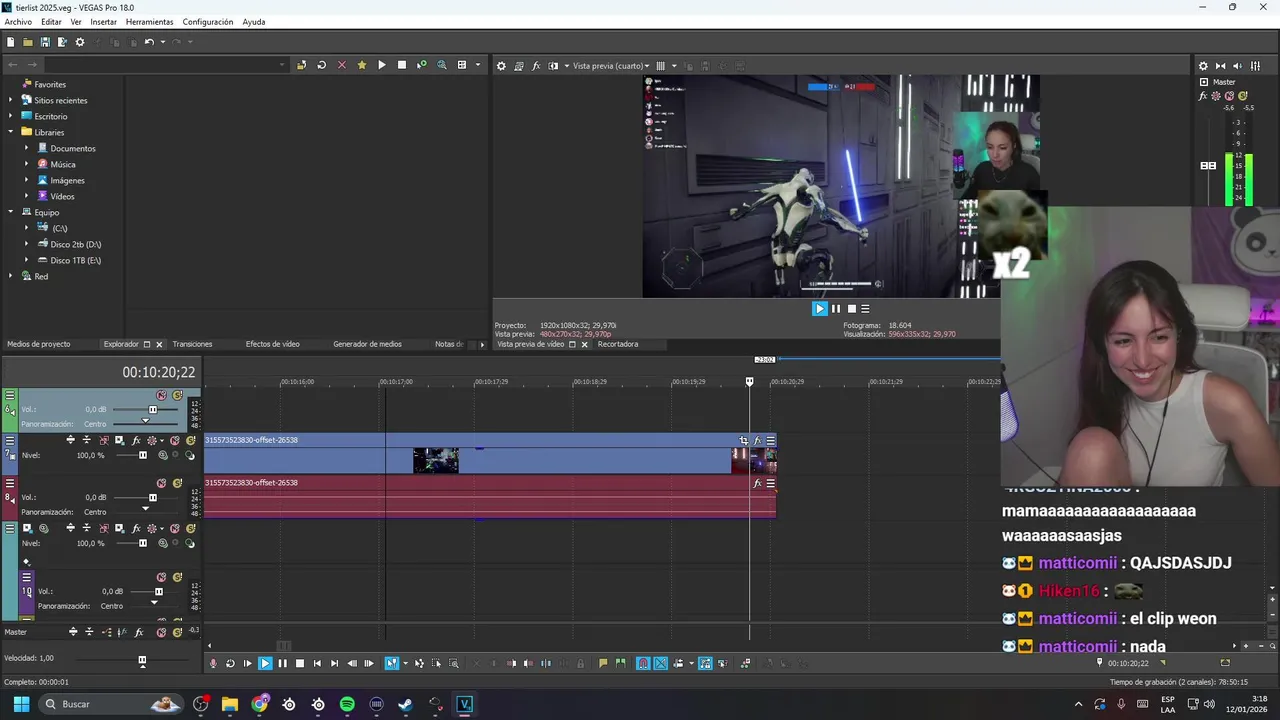Viewport: 1280px width, 720px height.
Task: Open a project with the folder icon
Action: pos(28,42)
